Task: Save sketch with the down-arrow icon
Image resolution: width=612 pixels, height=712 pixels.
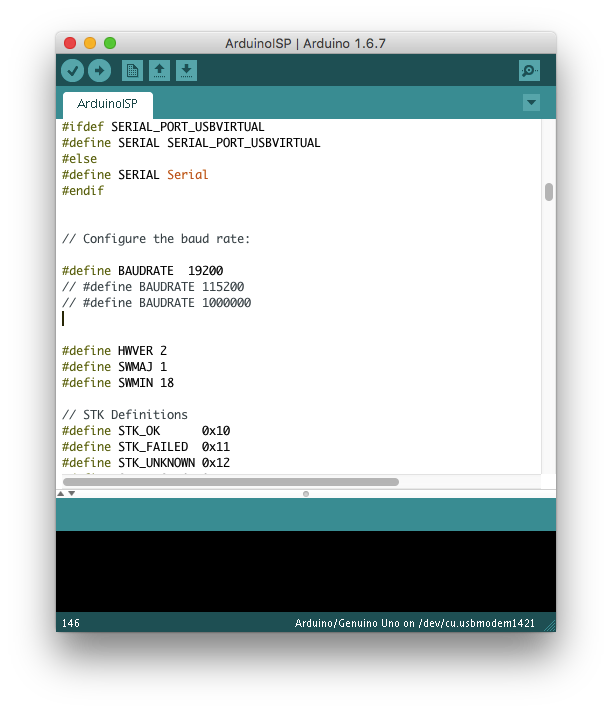Action: [x=186, y=71]
